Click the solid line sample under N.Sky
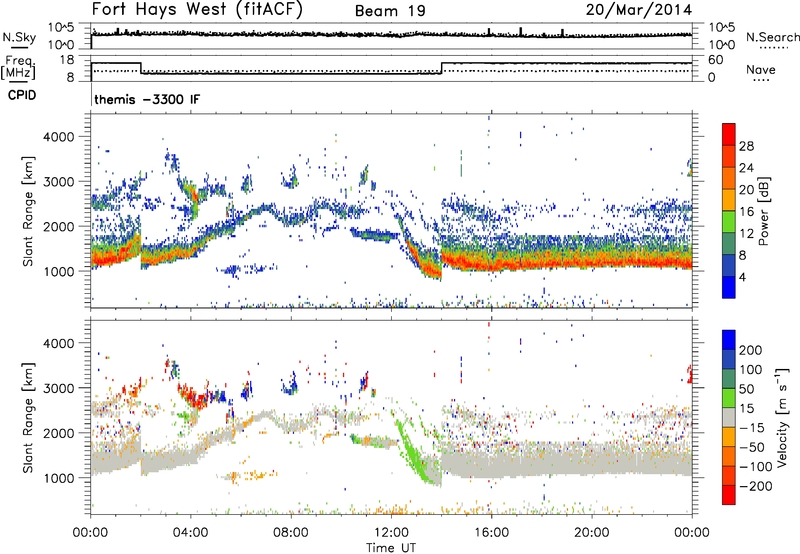 pyautogui.click(x=19, y=47)
